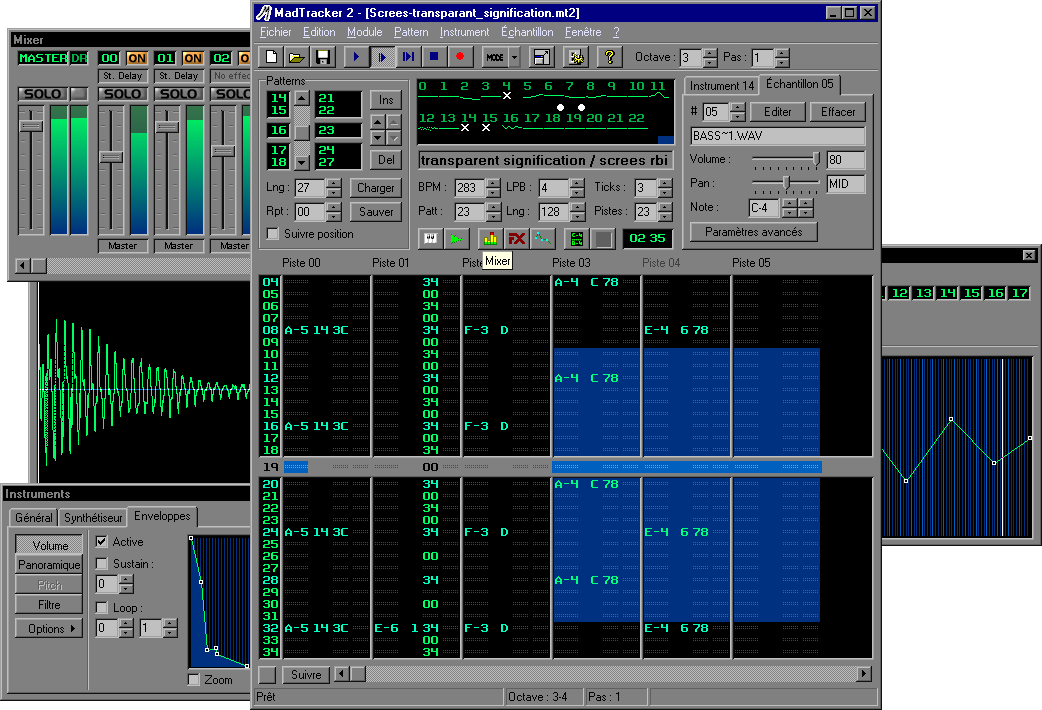Open a module with the folder icon
This screenshot has width=1042, height=710.
pyautogui.click(x=296, y=57)
